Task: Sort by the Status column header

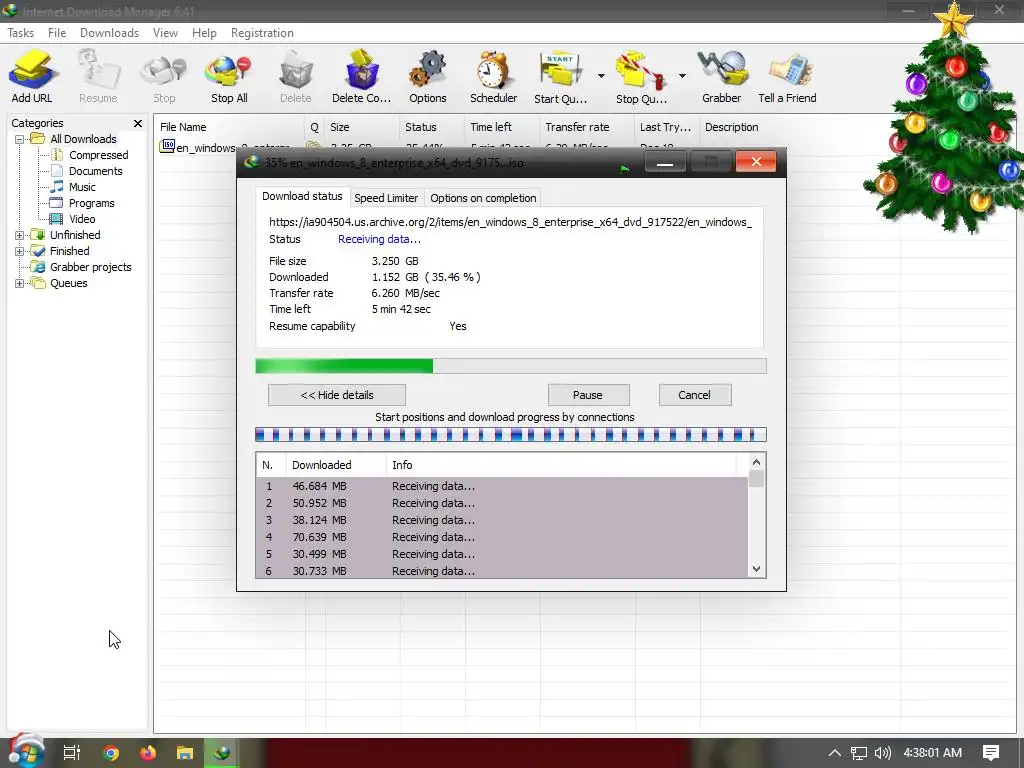Action: click(x=431, y=127)
